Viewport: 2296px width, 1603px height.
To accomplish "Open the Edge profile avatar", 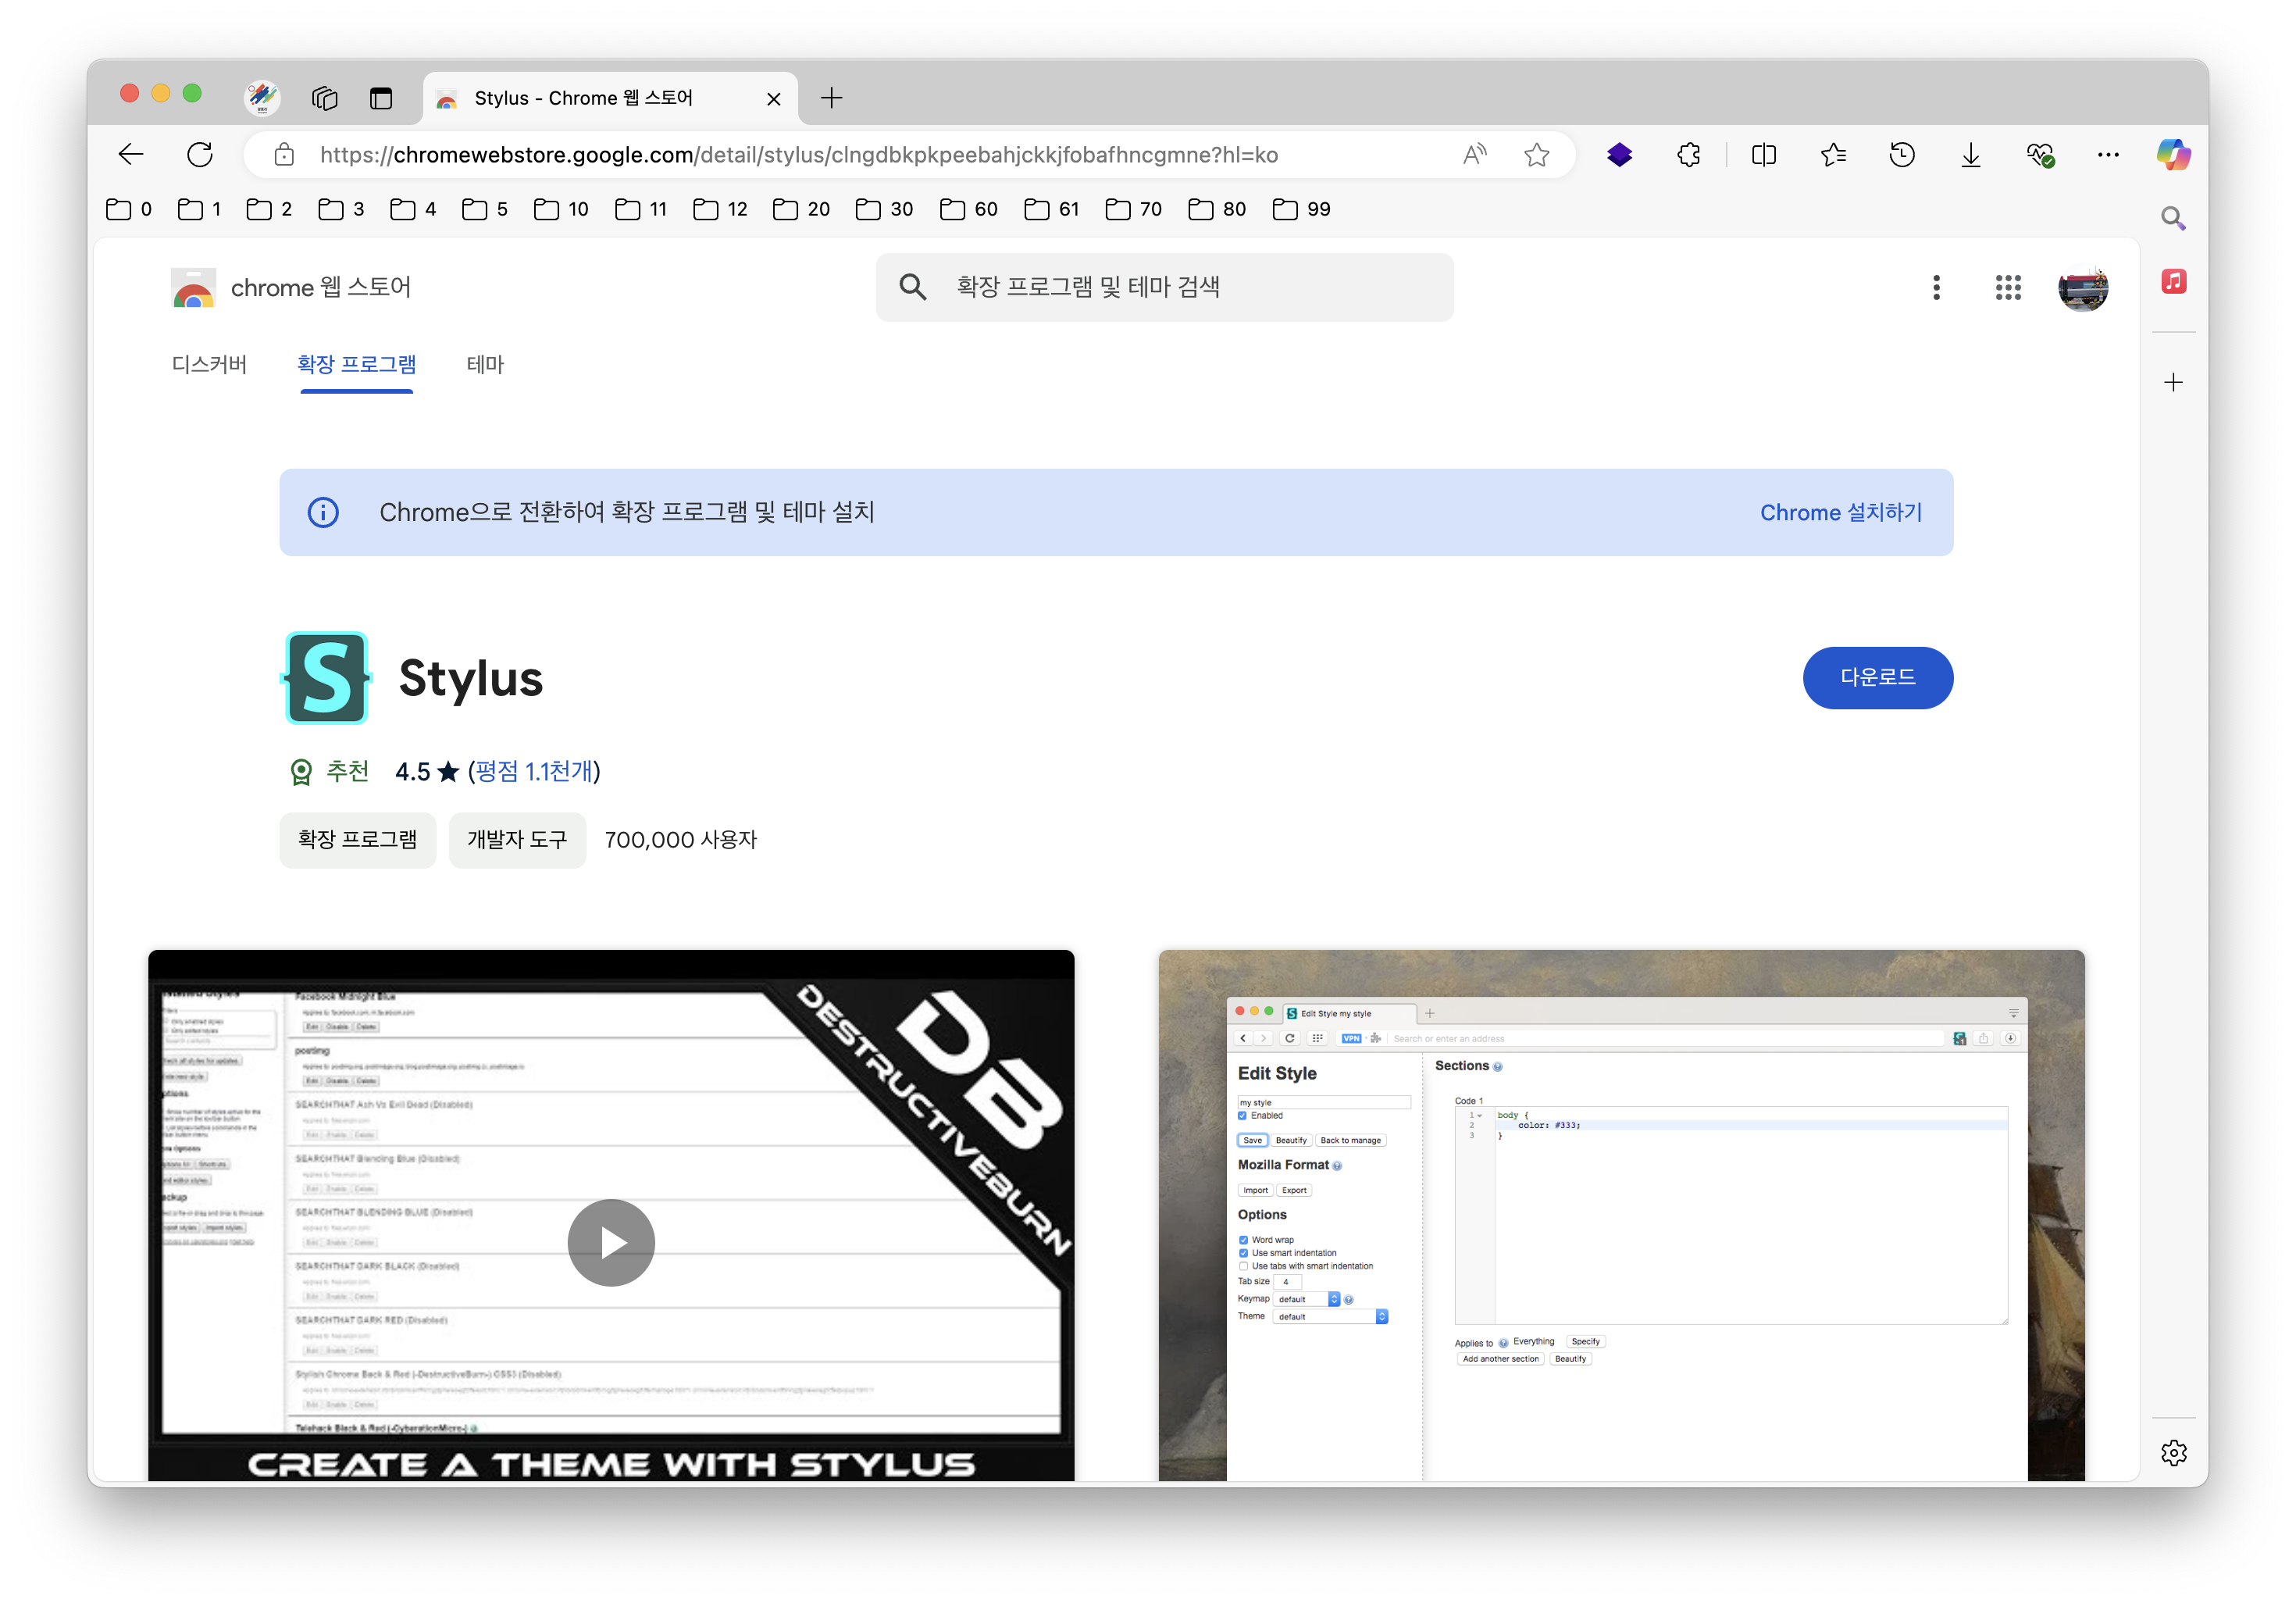I will (x=262, y=97).
